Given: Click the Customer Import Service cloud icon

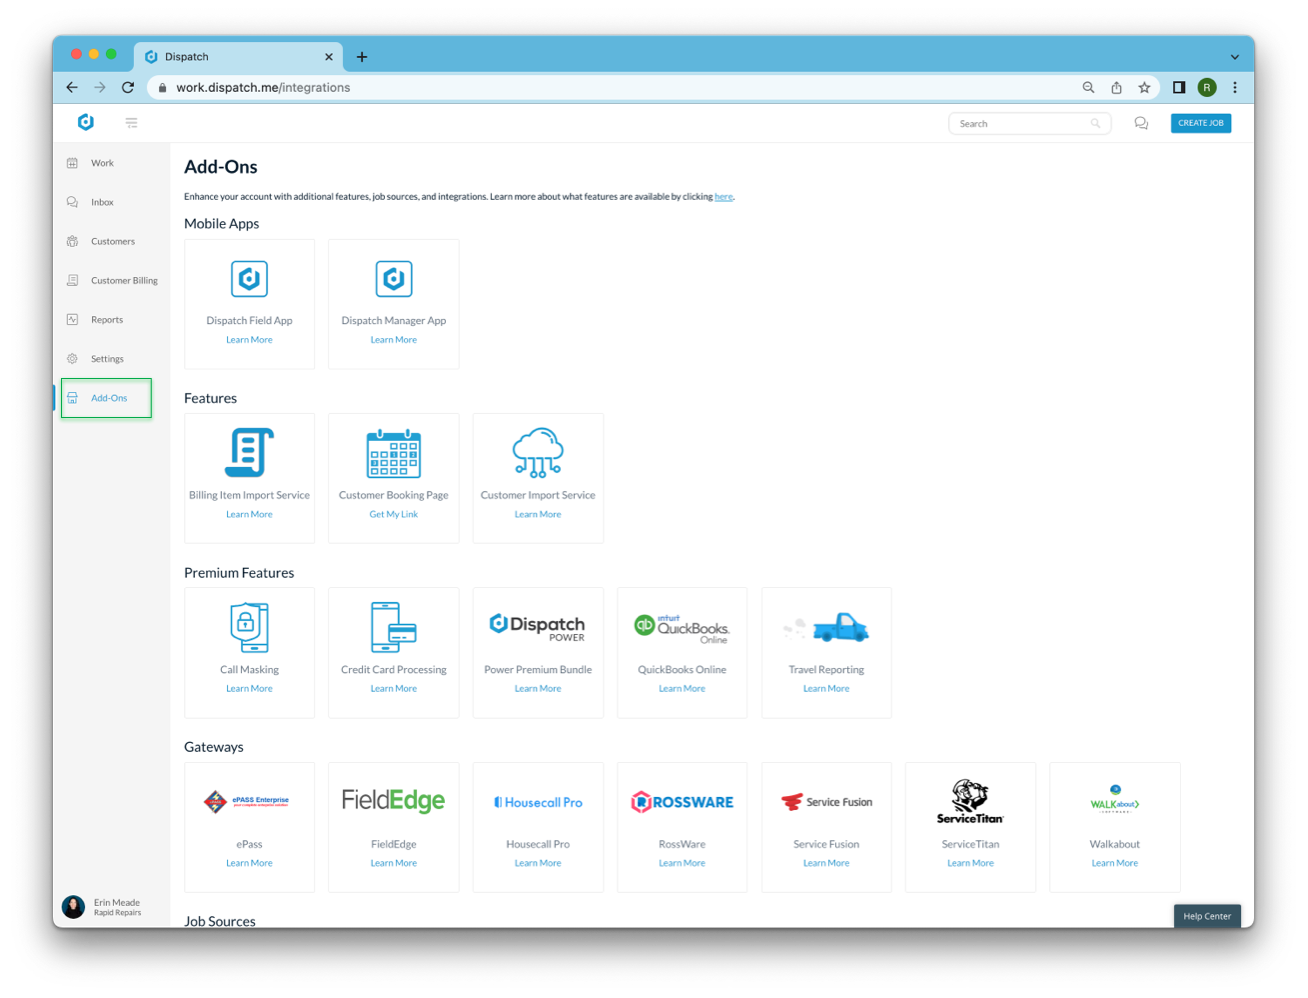Looking at the screenshot, I should 538,453.
